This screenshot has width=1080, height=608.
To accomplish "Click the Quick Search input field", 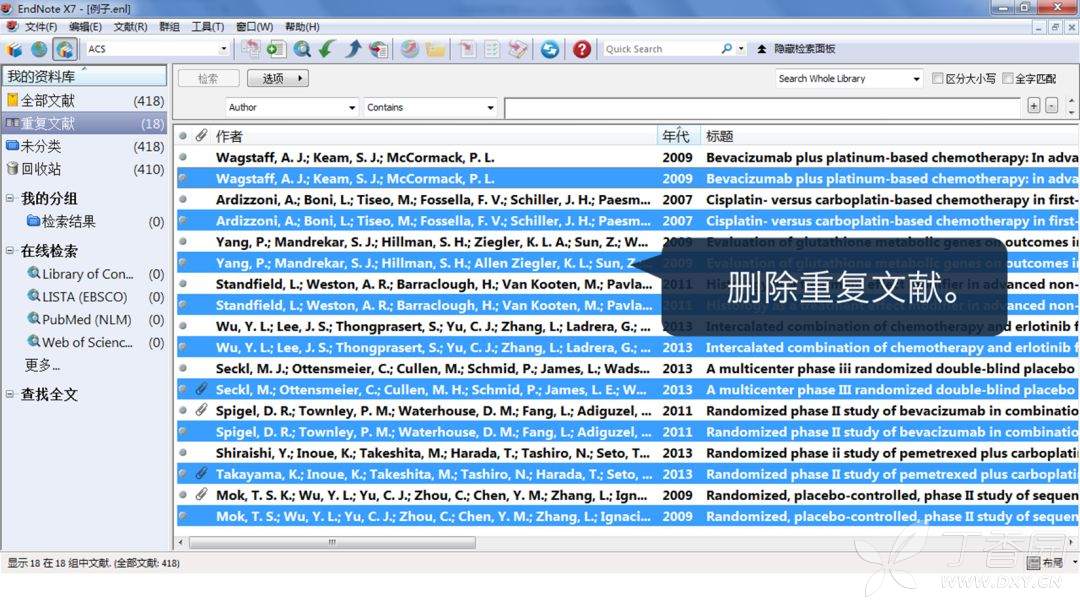I will (x=660, y=49).
